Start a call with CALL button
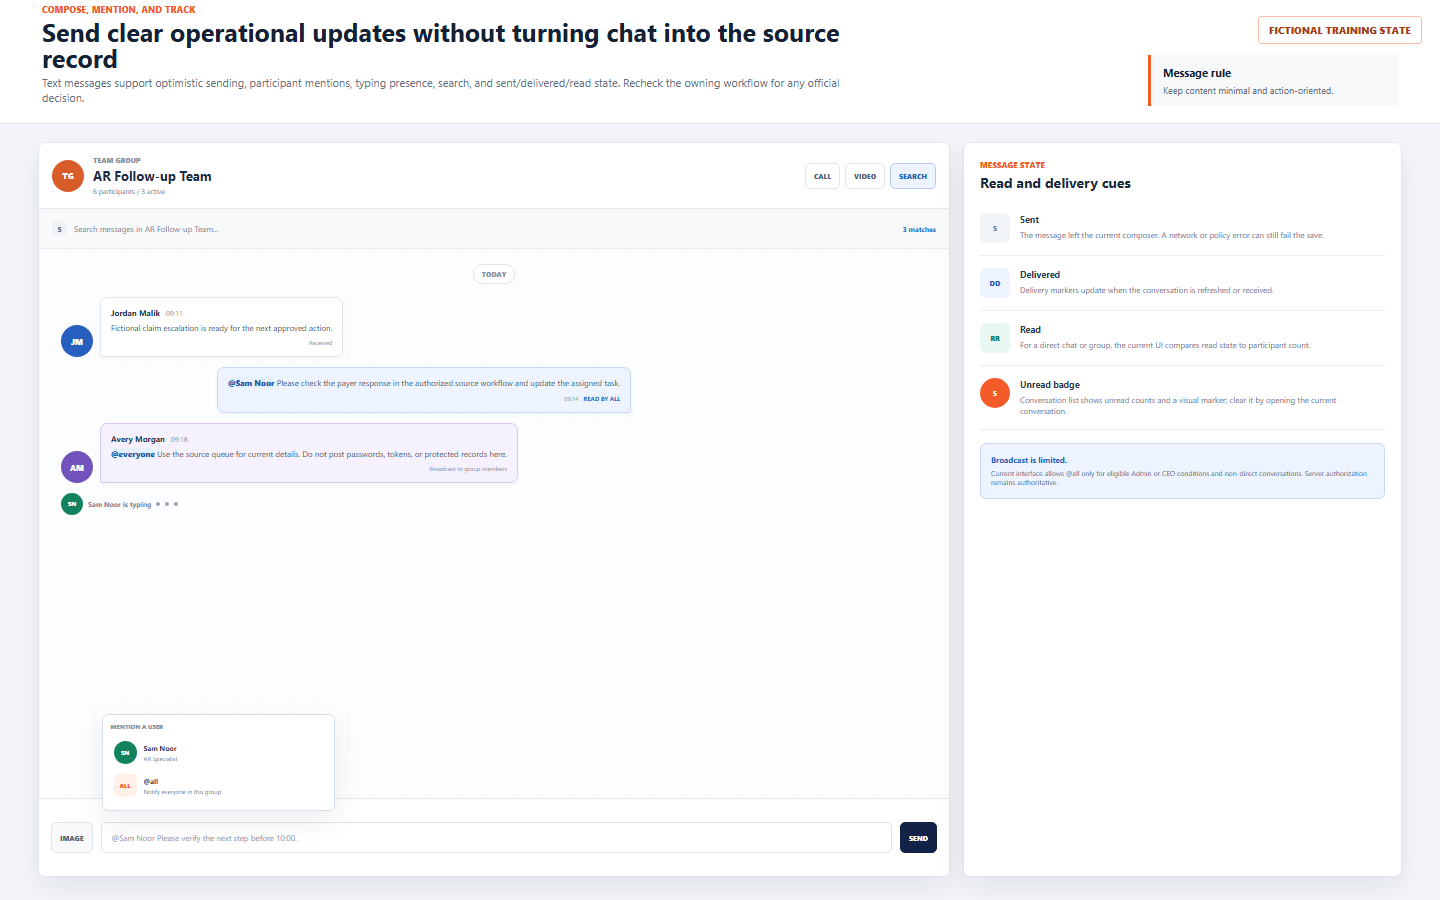The image size is (1440, 900). pos(822,176)
